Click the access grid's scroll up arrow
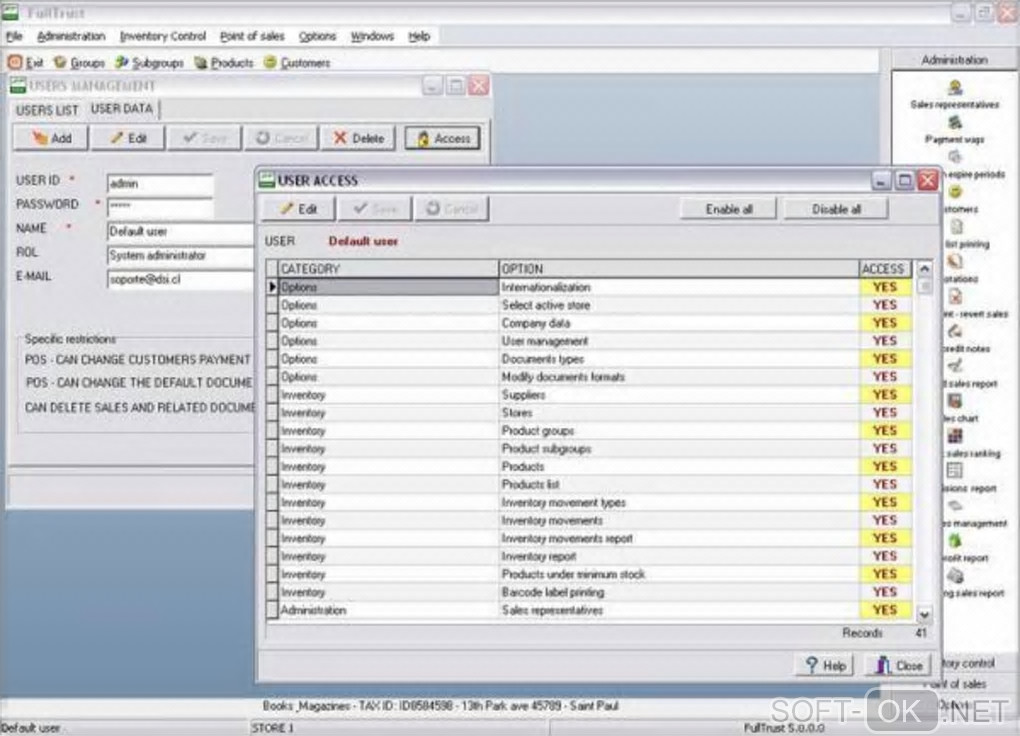The height and width of the screenshot is (736, 1020). tap(924, 268)
